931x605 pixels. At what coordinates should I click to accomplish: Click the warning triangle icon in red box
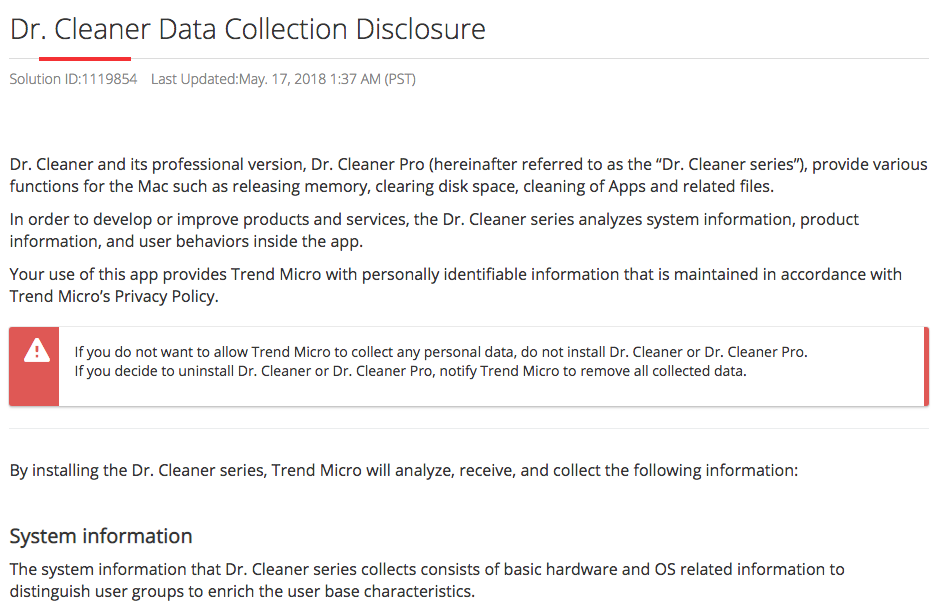[36, 350]
